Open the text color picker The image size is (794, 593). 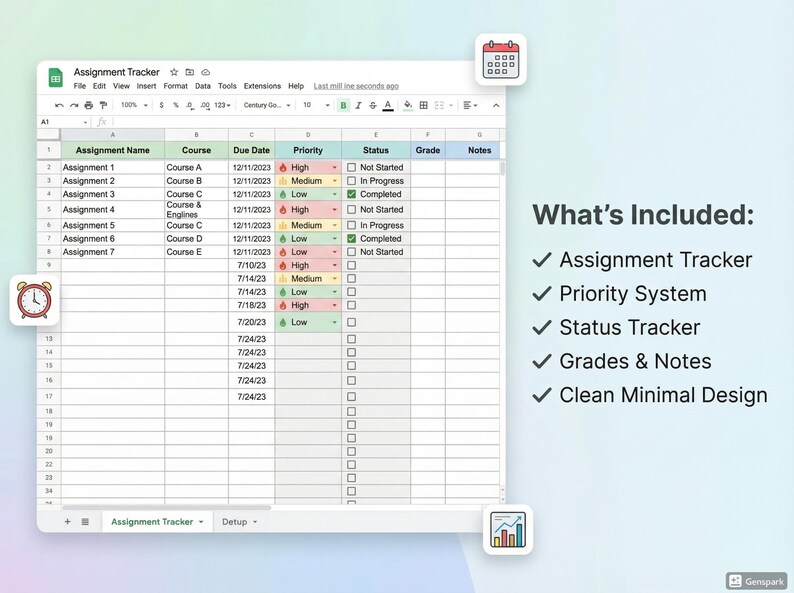click(388, 105)
